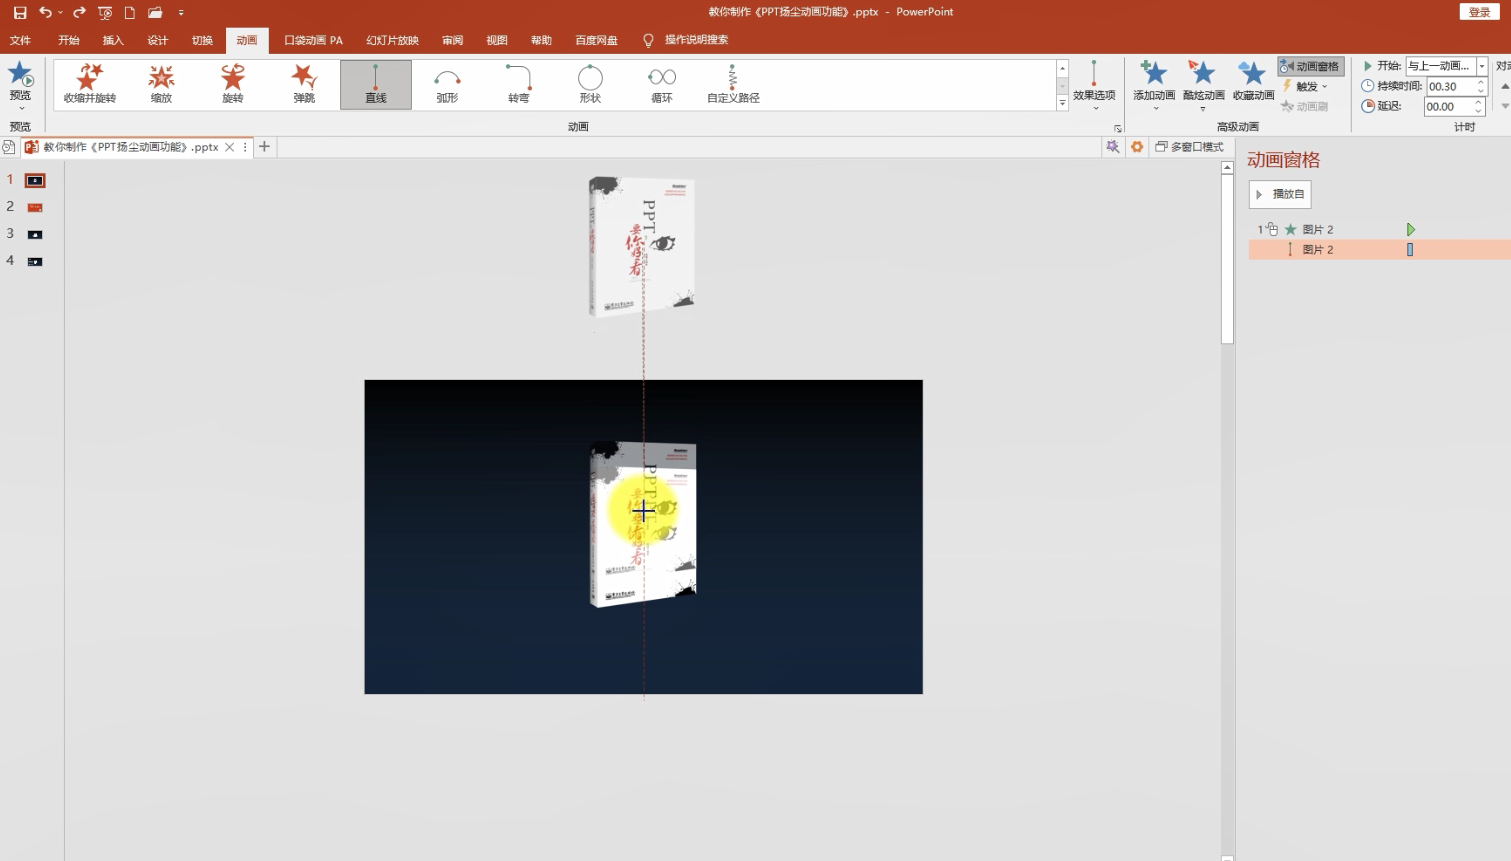Click the orange gear settings icon
Viewport: 1511px width, 861px height.
[x=1137, y=147]
